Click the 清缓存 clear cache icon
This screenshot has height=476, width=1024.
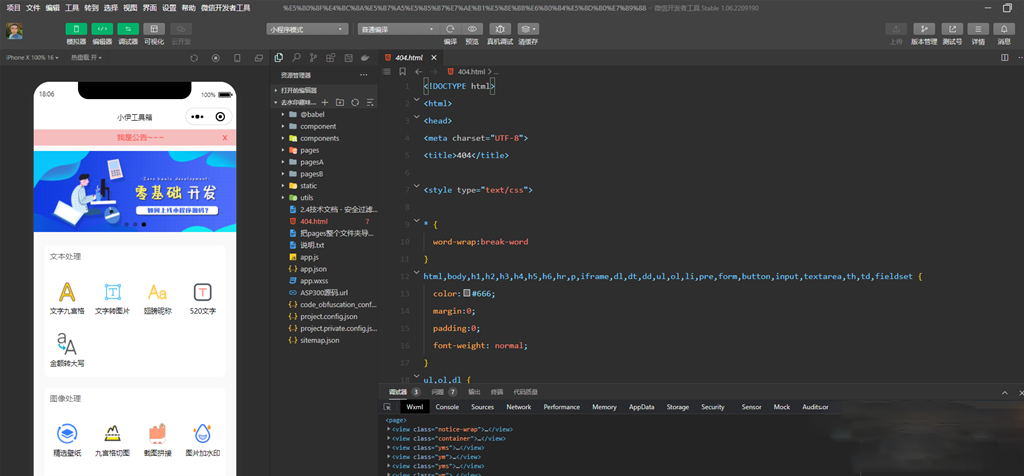(527, 29)
